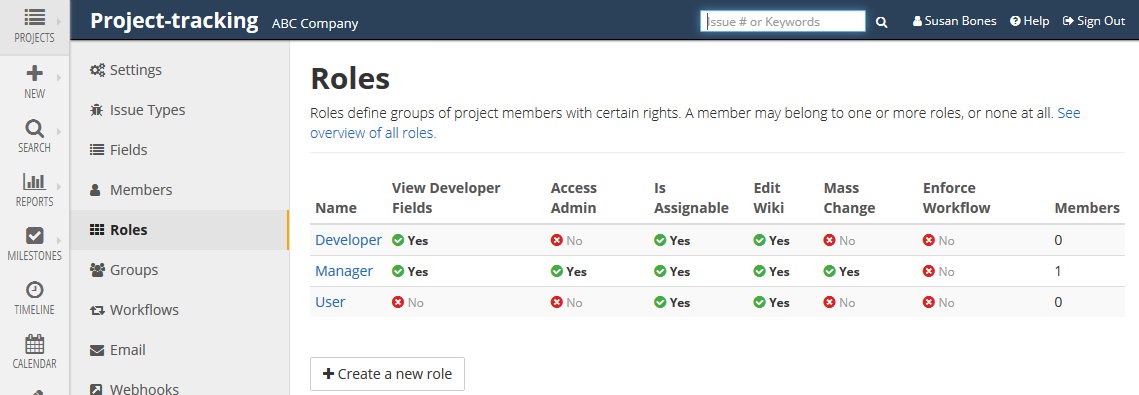Click the Members person icon
This screenshot has height=395, width=1139.
[95, 190]
